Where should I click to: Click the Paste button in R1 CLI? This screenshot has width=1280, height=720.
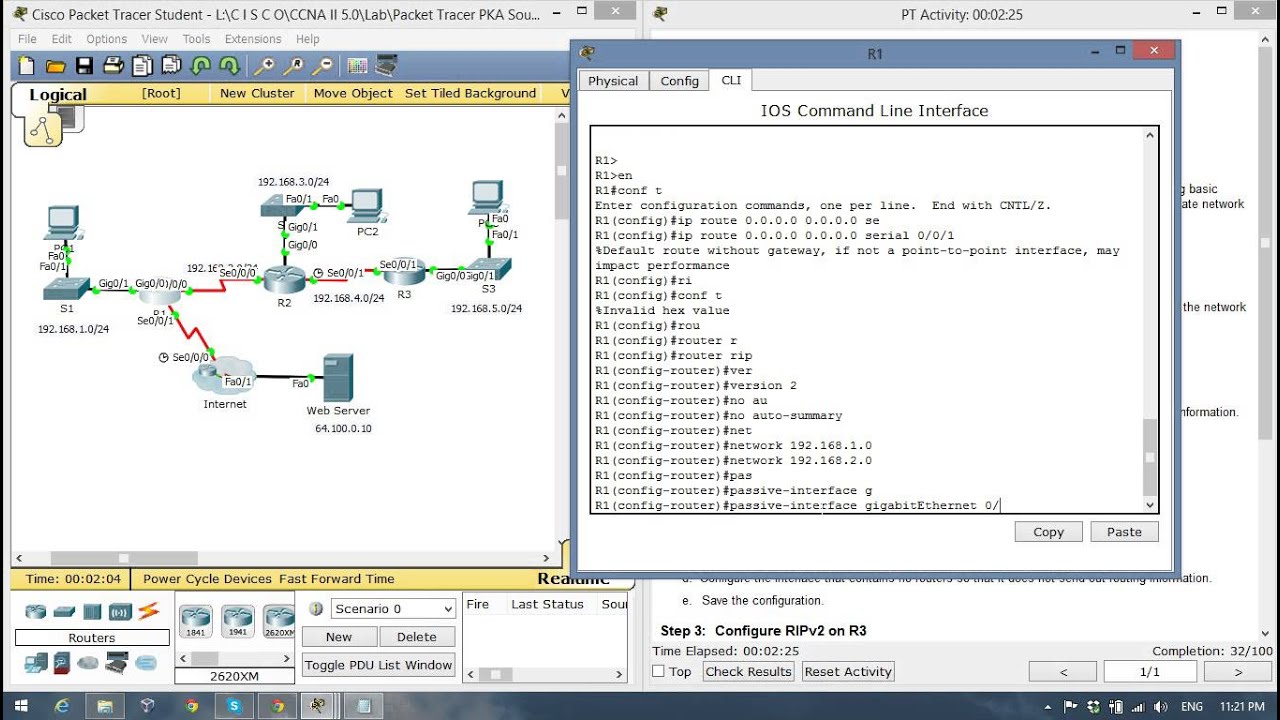(x=1124, y=532)
